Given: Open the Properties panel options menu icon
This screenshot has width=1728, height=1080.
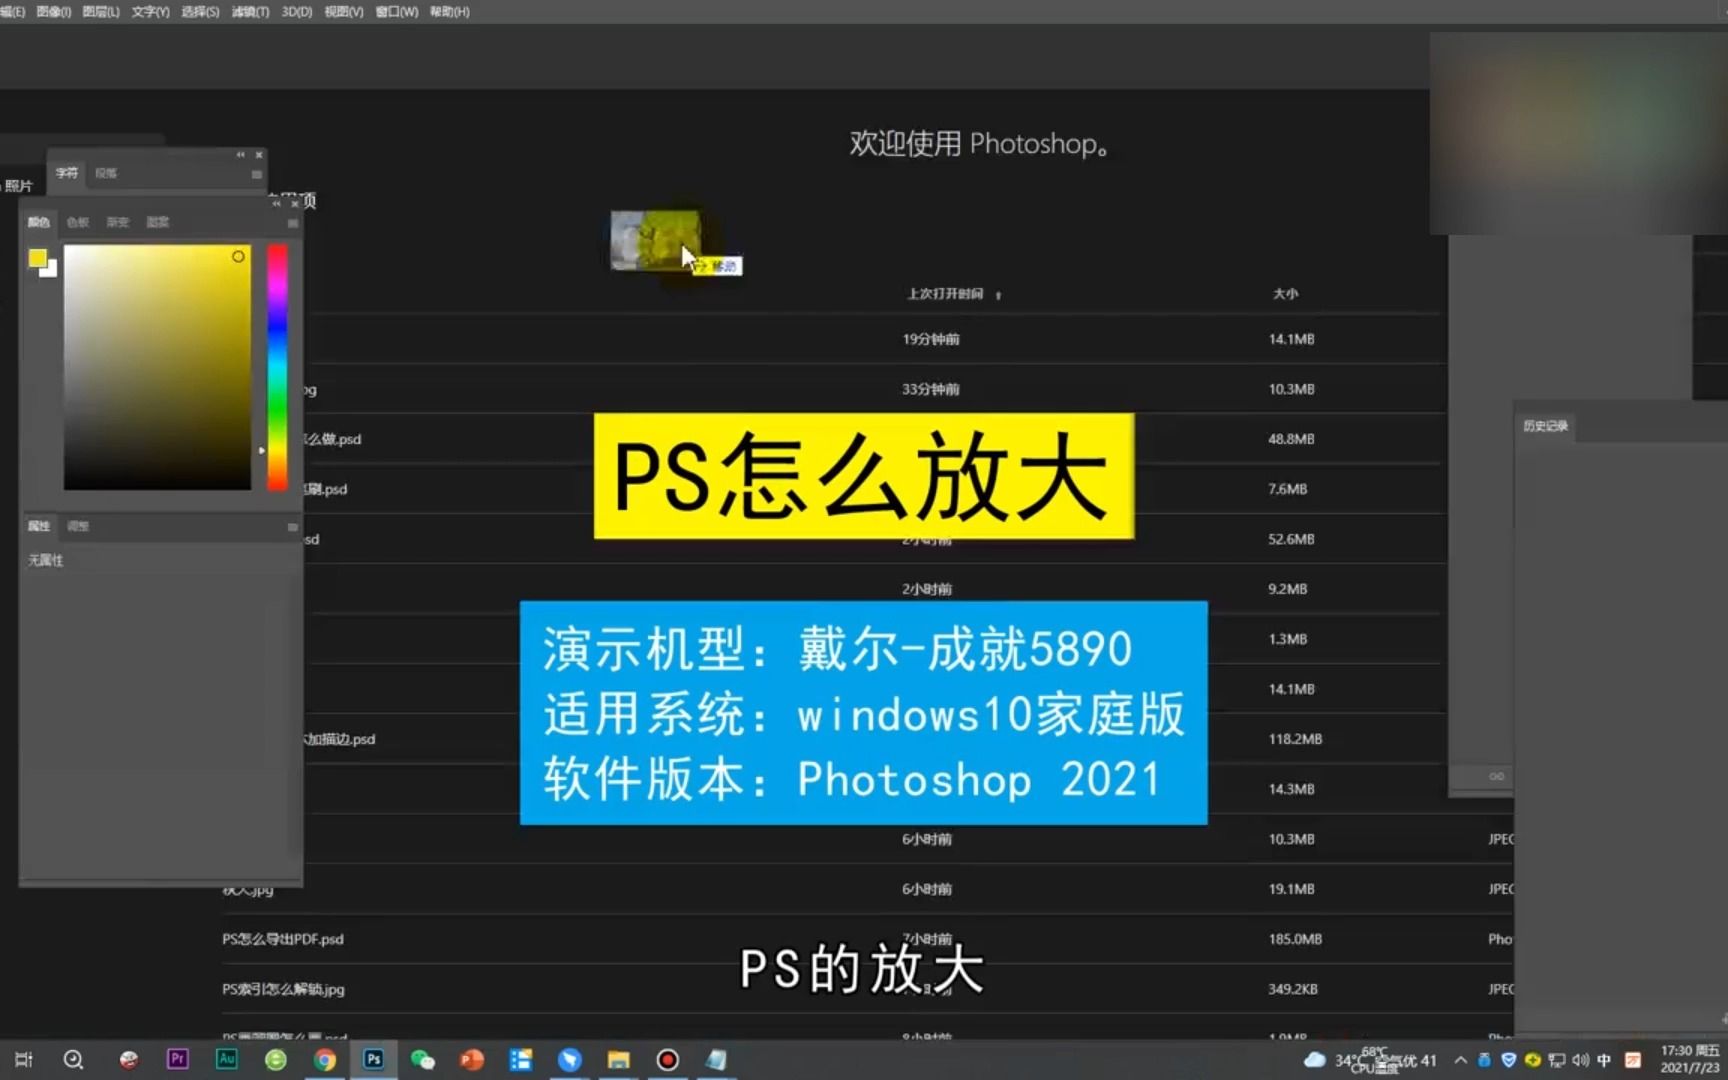Looking at the screenshot, I should (x=293, y=527).
